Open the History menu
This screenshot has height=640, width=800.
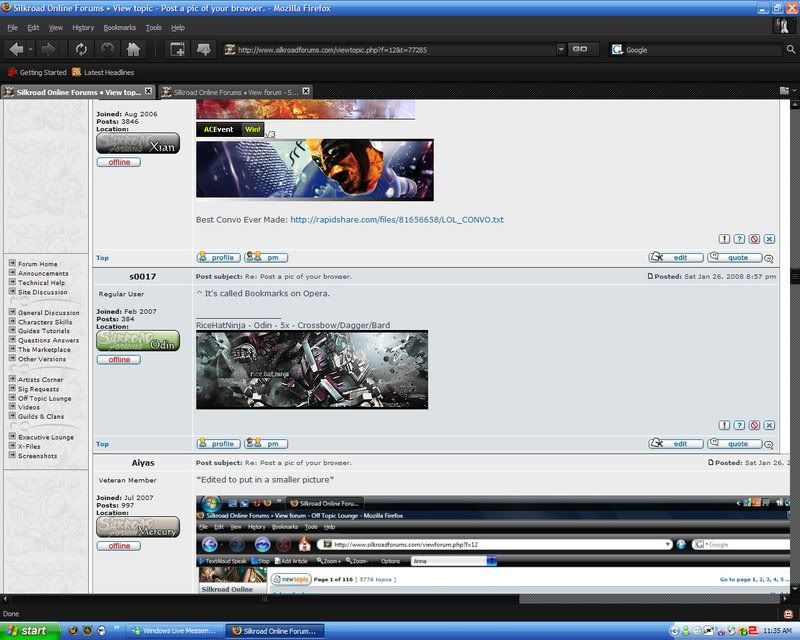[83, 27]
